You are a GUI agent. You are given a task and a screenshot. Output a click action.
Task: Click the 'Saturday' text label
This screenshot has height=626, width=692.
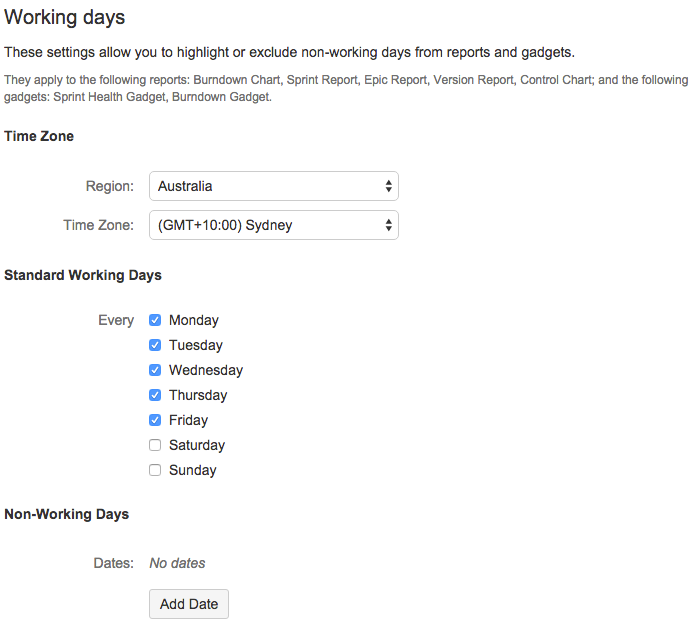point(197,445)
